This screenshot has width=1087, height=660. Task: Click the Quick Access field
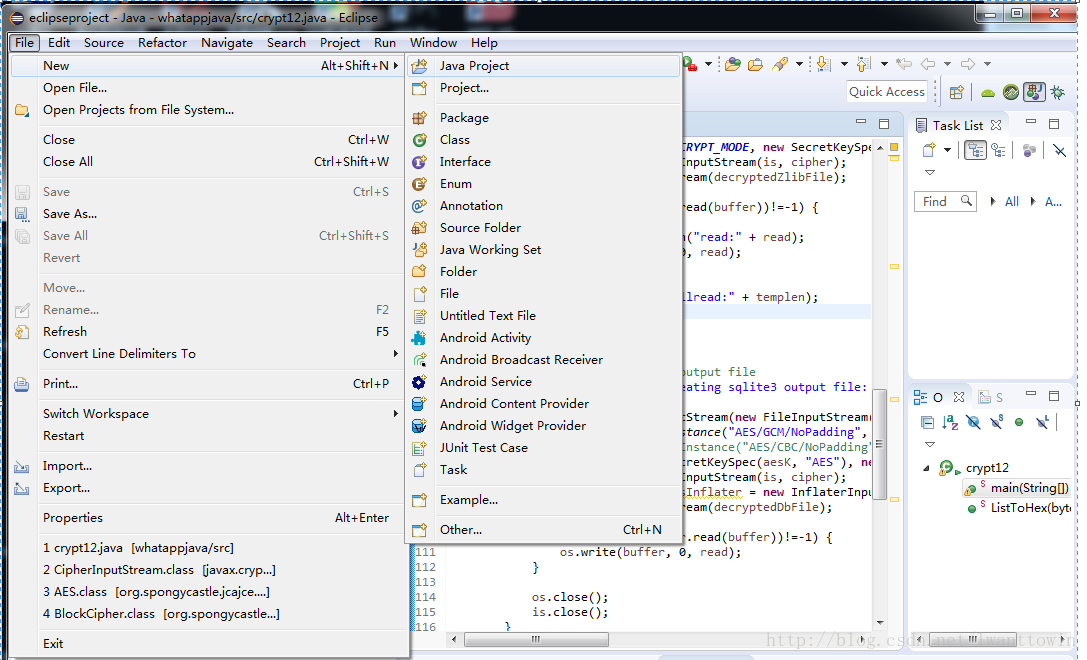click(887, 92)
